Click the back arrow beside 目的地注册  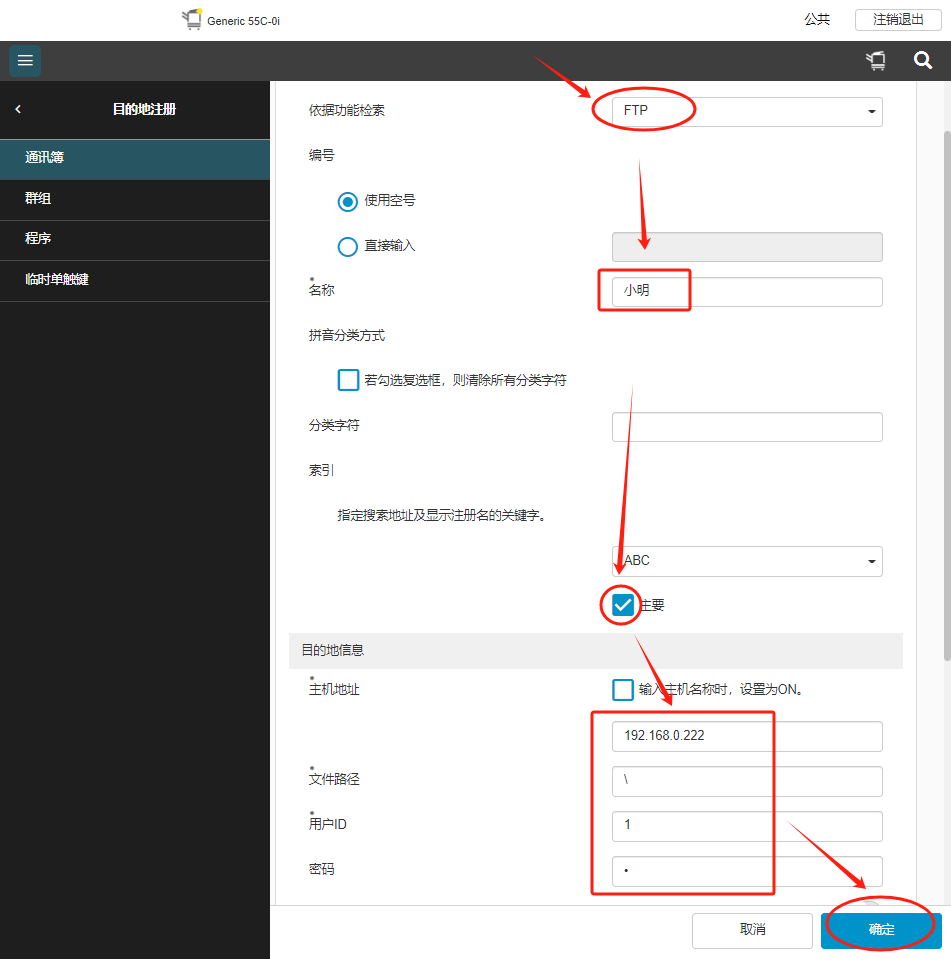(x=18, y=109)
